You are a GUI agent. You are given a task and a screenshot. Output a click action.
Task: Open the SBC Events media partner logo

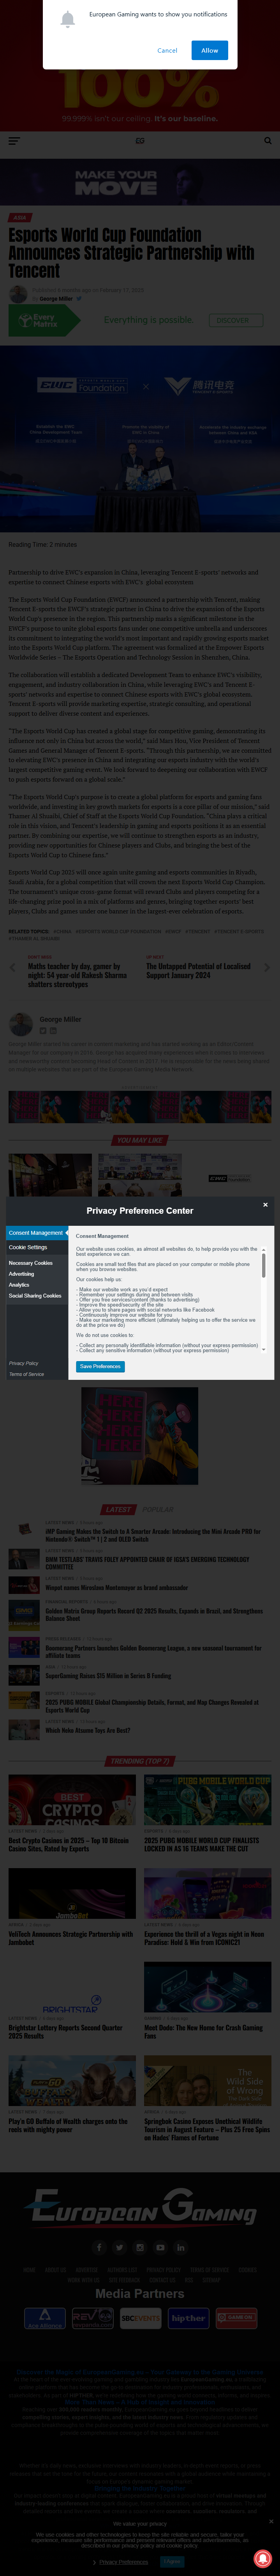coord(140,2318)
